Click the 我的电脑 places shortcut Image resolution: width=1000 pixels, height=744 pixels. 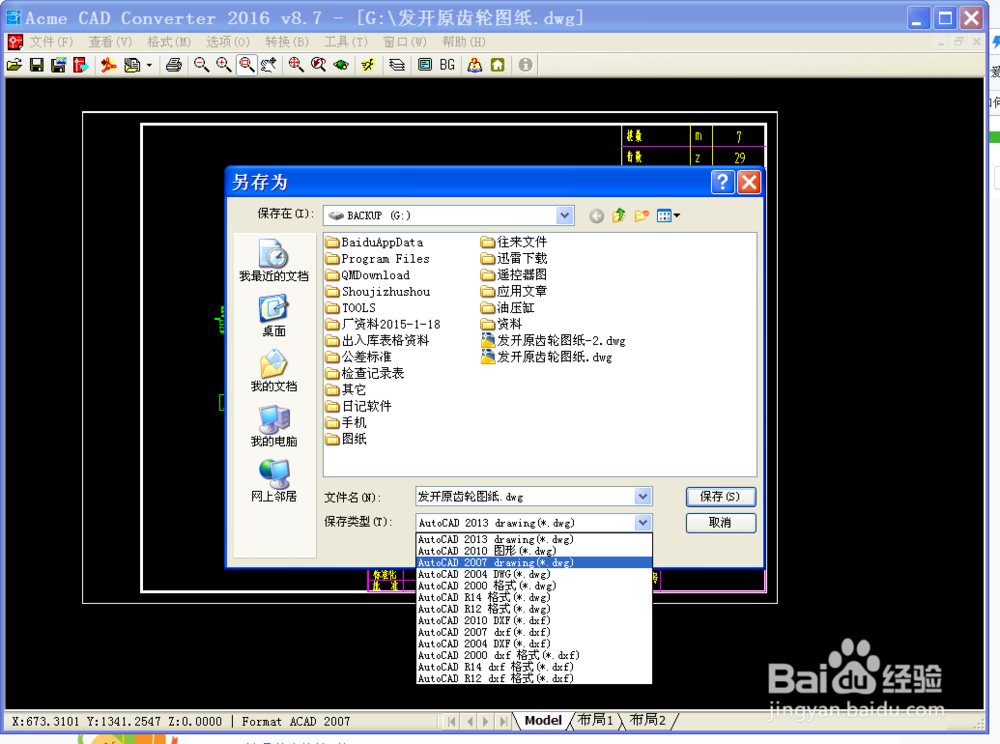point(274,426)
